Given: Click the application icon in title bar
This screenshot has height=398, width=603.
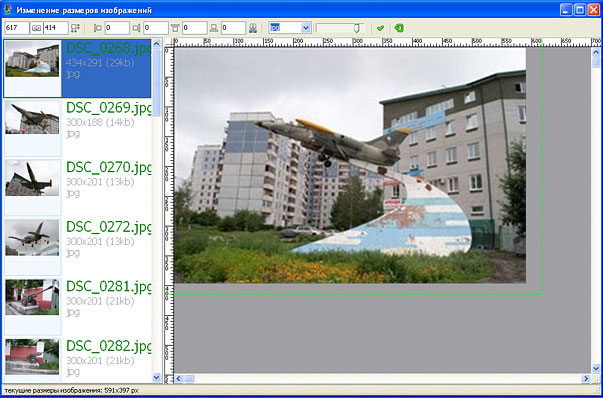Looking at the screenshot, I should (x=7, y=10).
